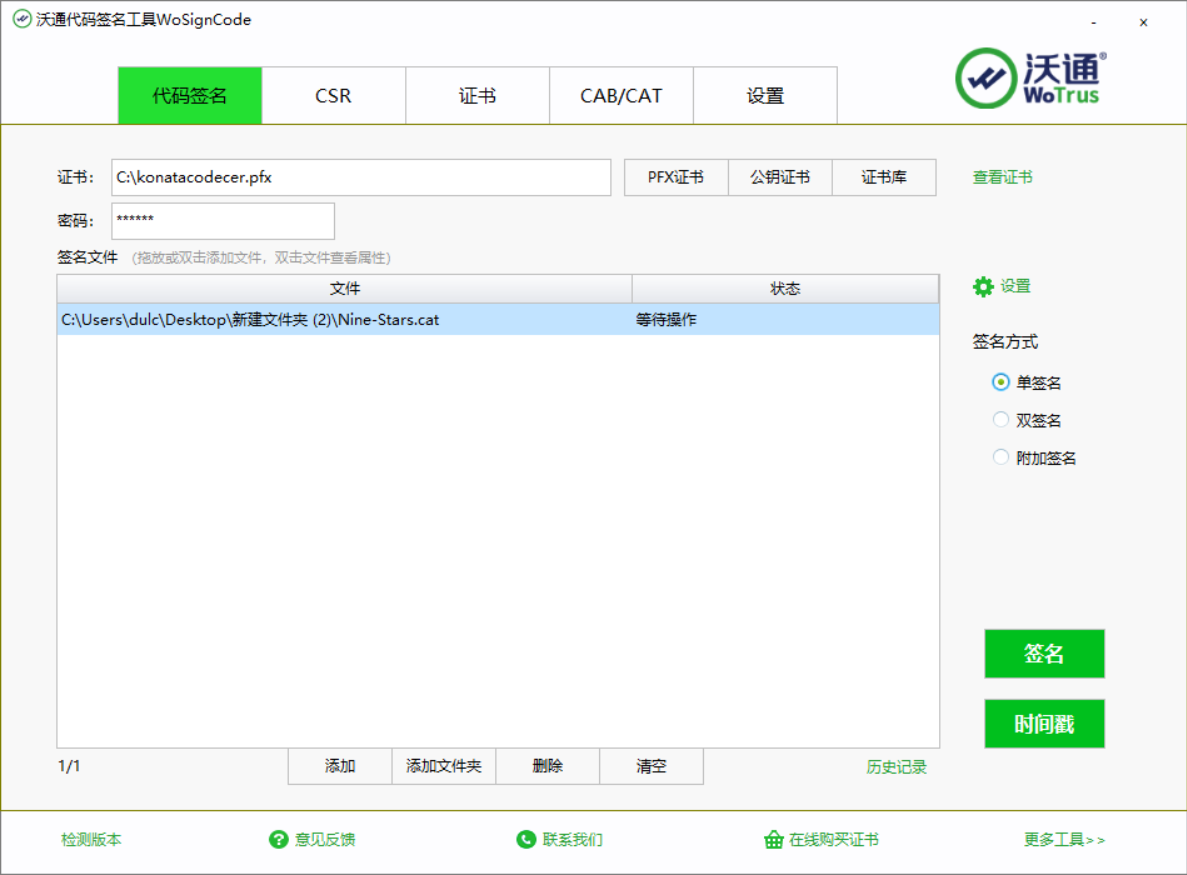This screenshot has height=875, width=1187.
Task: Minimize the WoSignCode window
Action: pyautogui.click(x=1093, y=23)
